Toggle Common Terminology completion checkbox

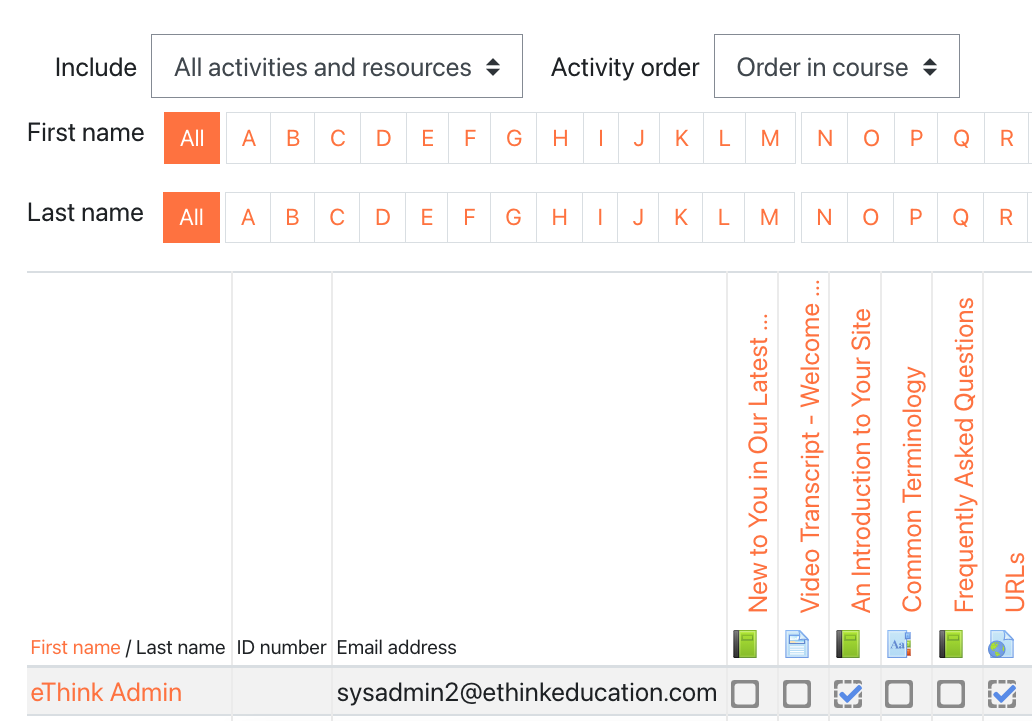(899, 693)
